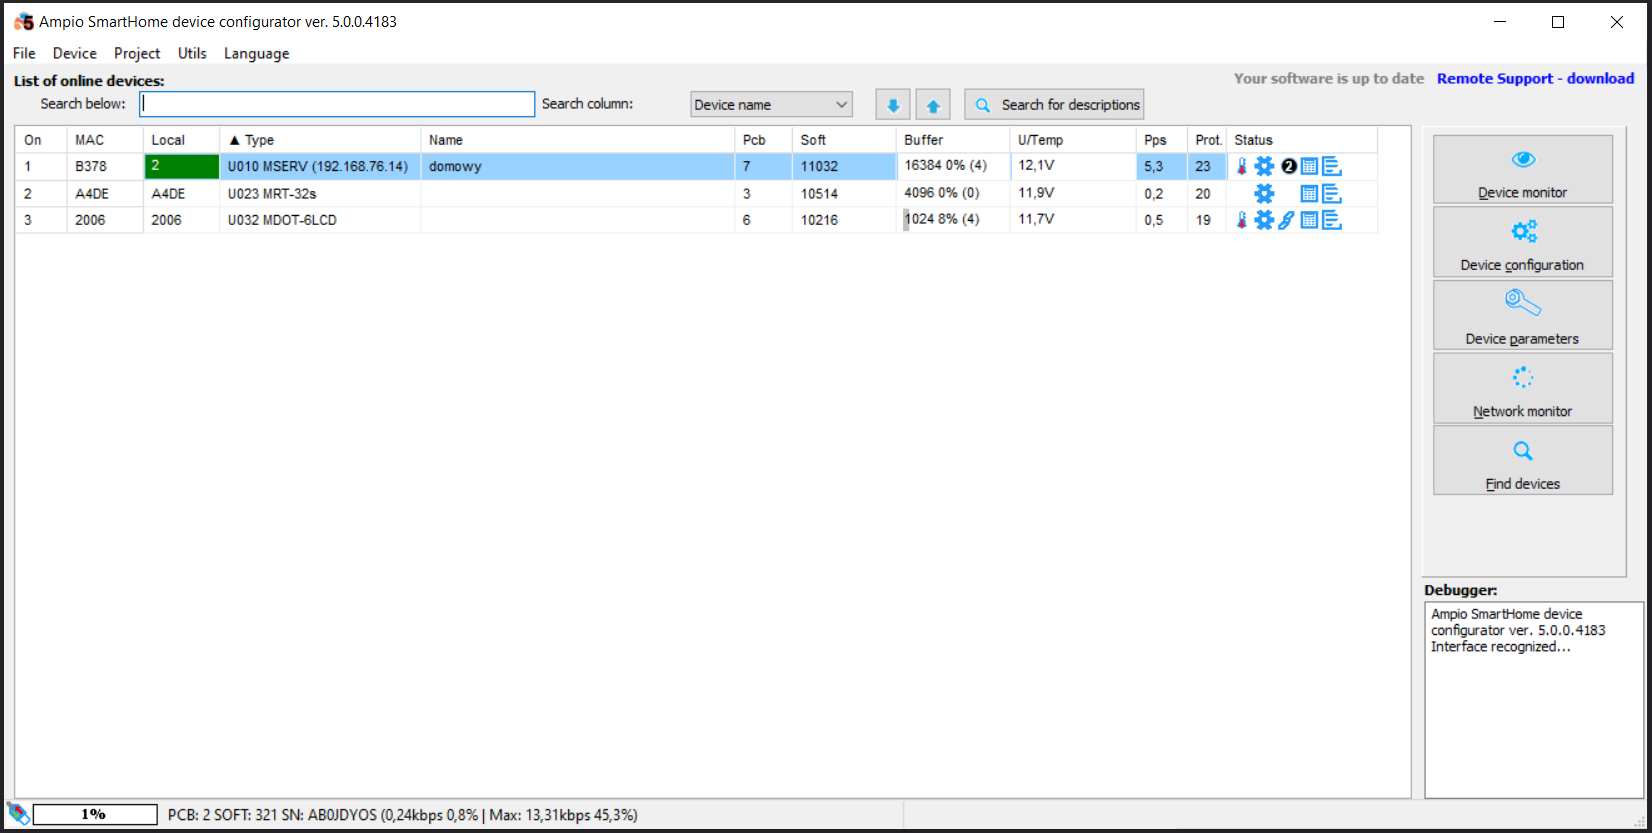This screenshot has width=1652, height=833.
Task: Sort by the Local column header
Action: (181, 140)
